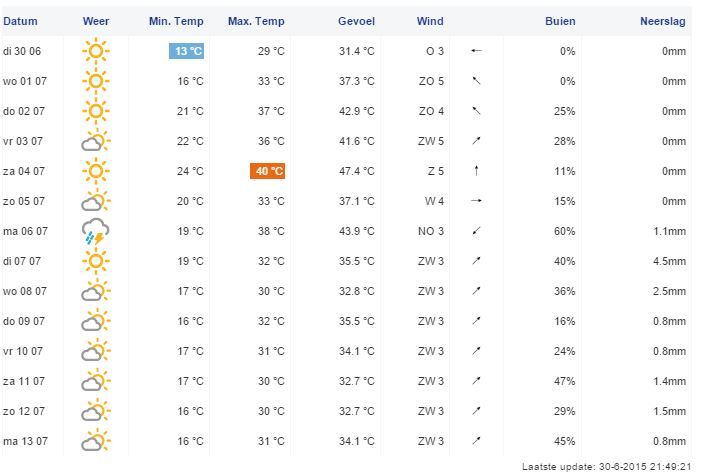This screenshot has width=719, height=474.
Task: Click the Laatste update timestamp text
Action: click(606, 467)
